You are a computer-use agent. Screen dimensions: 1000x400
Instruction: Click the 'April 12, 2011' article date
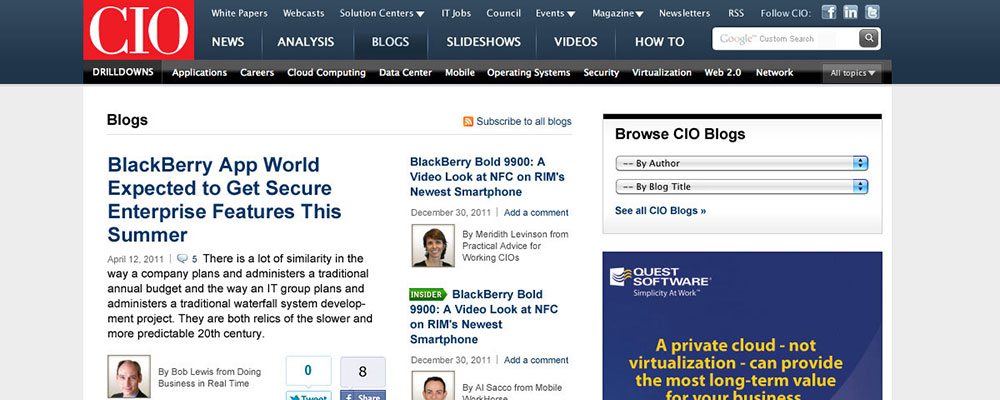coord(135,260)
